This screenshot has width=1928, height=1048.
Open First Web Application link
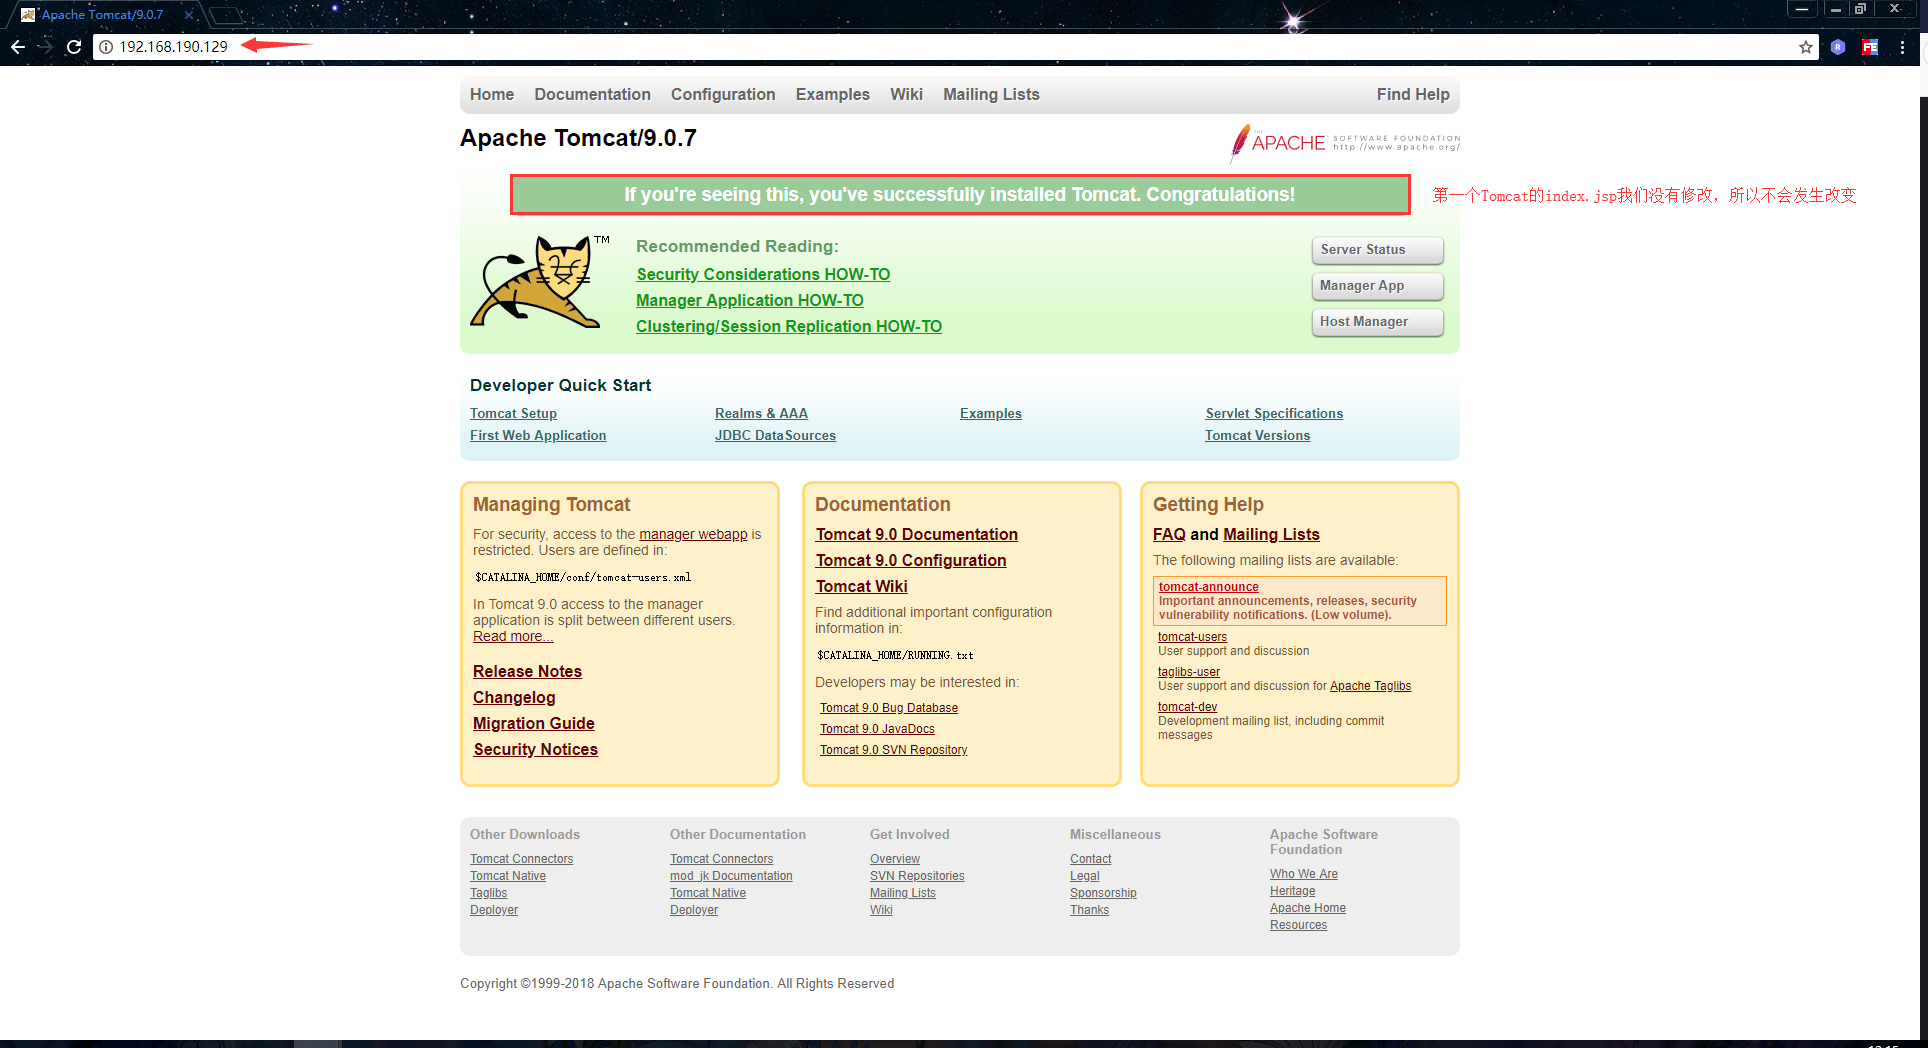click(x=538, y=435)
